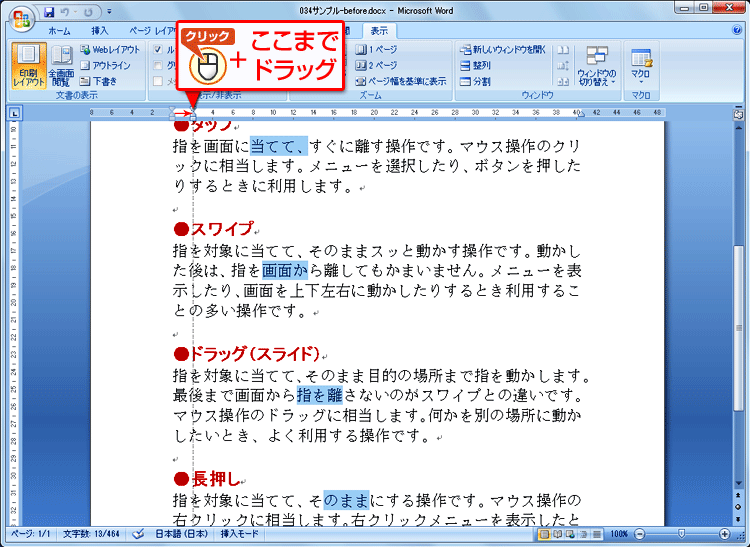Click highlighted text 指を離
Image resolution: width=750 pixels, height=547 pixels.
click(x=320, y=395)
